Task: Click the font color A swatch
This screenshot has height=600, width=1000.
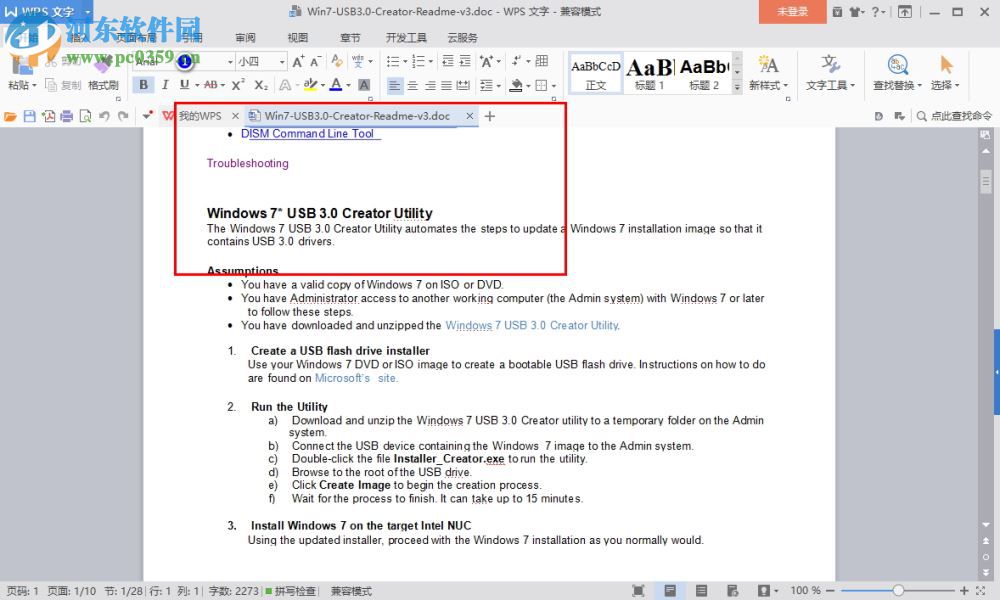Action: point(336,85)
